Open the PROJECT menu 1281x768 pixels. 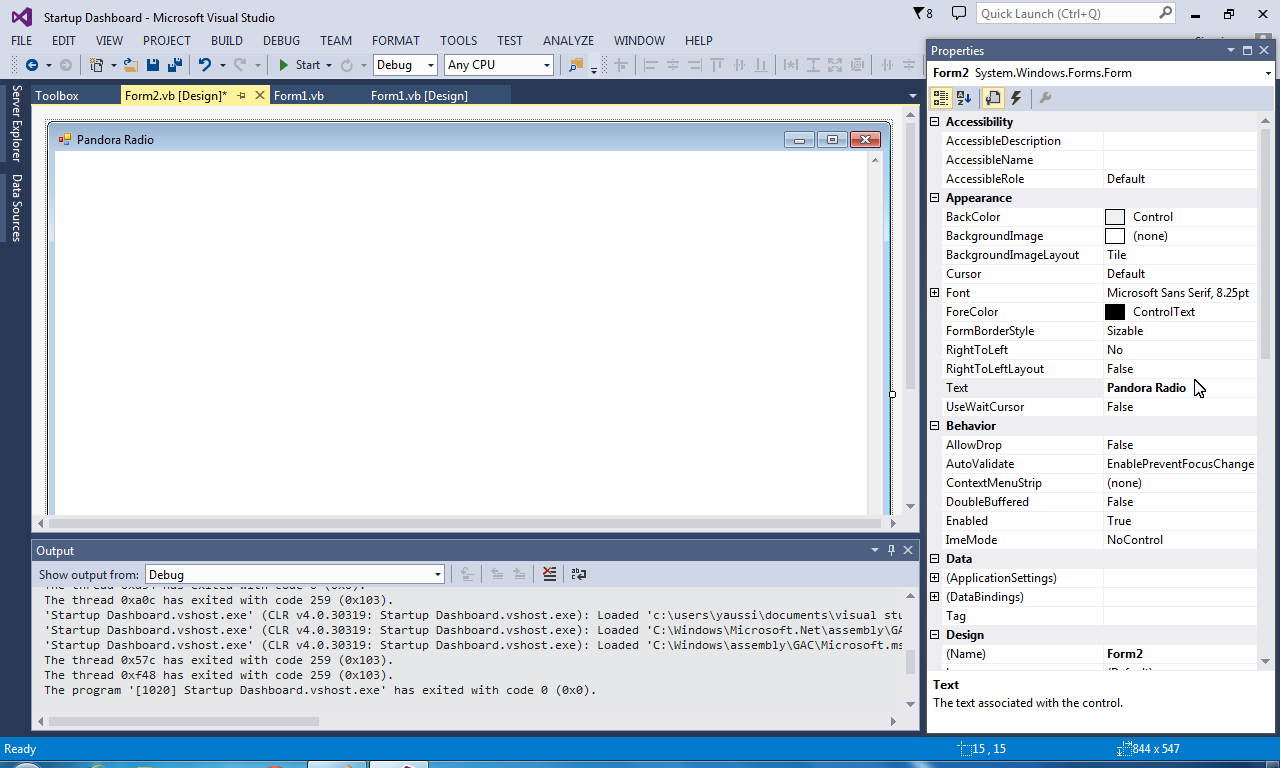click(x=166, y=41)
